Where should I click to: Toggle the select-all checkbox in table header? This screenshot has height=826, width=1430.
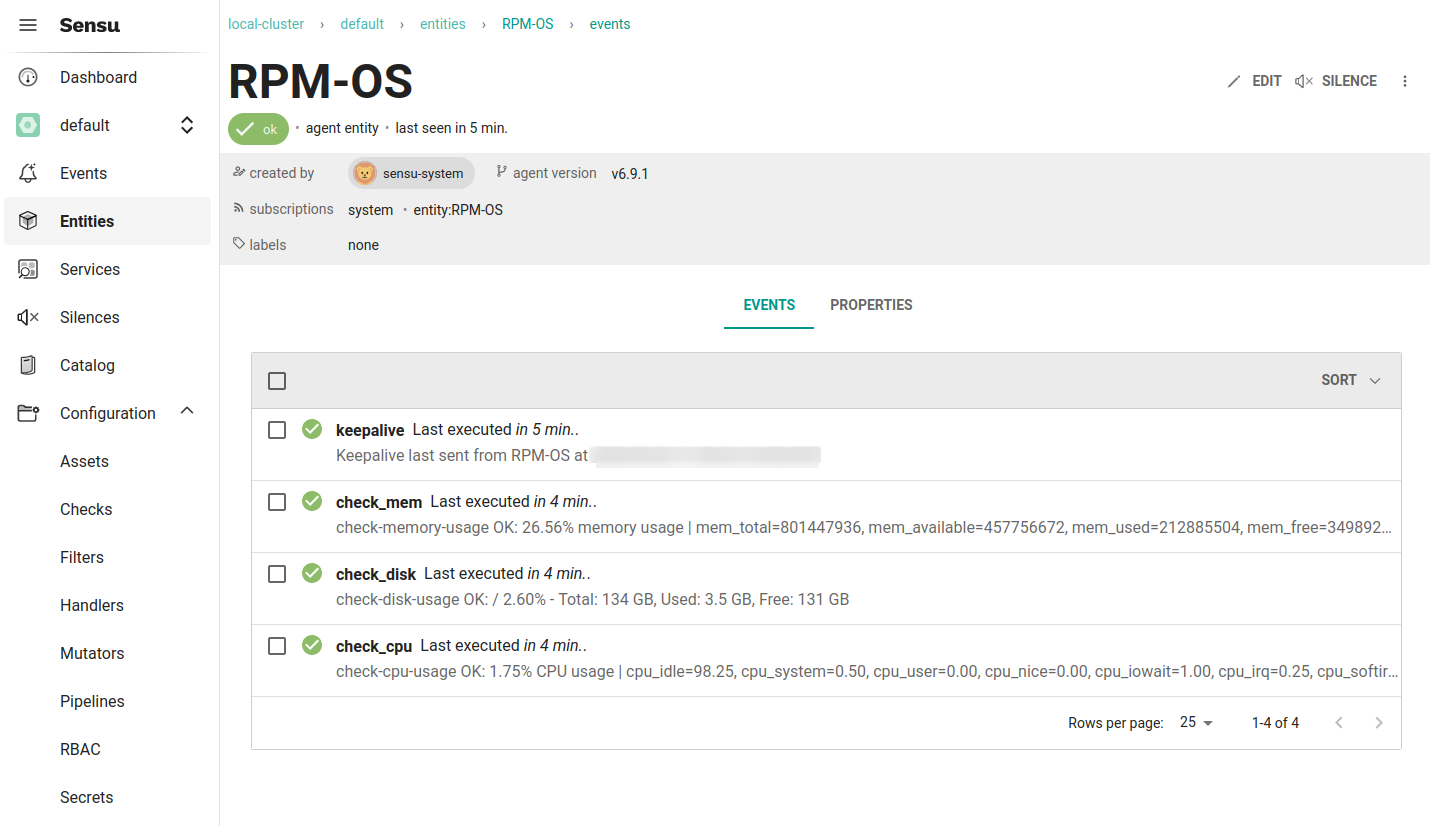coord(277,381)
